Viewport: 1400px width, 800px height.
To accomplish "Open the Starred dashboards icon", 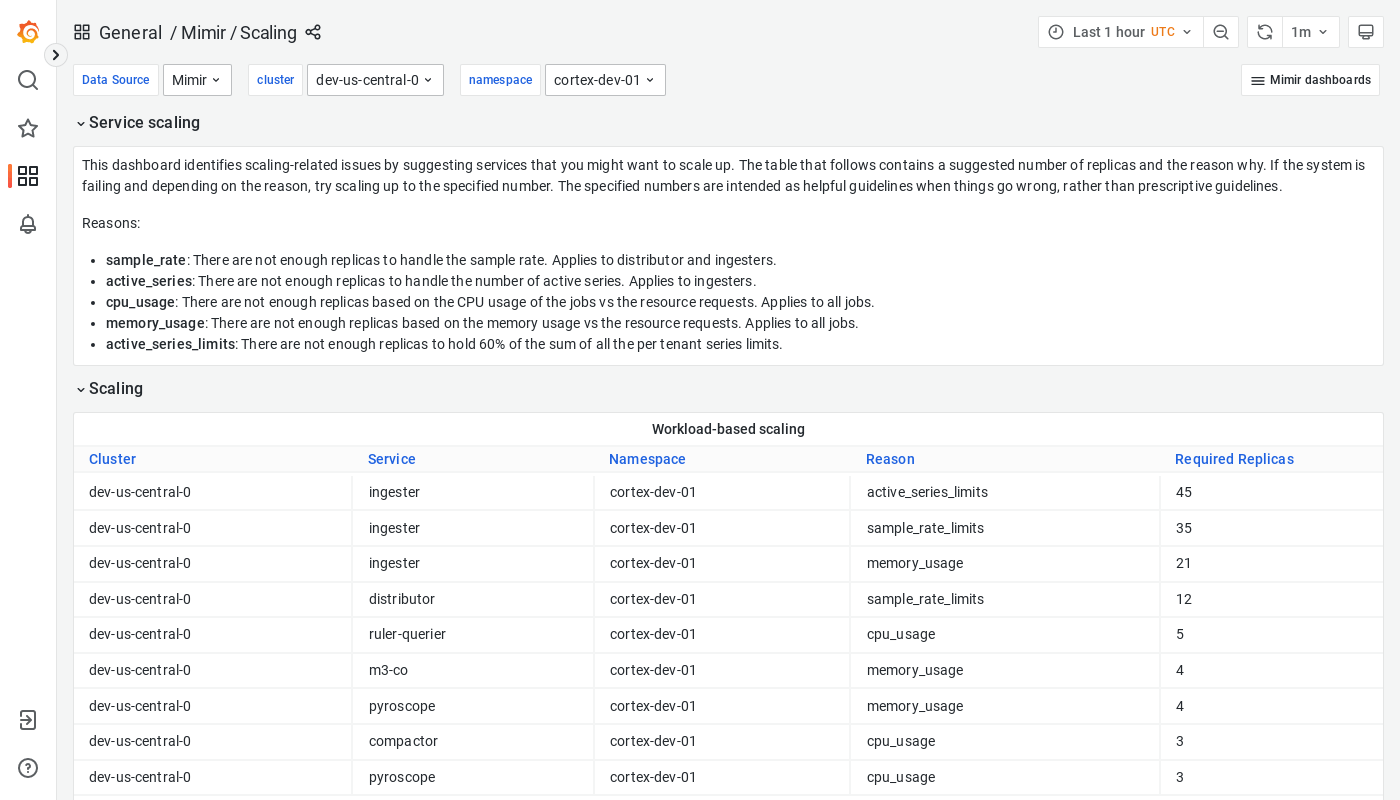I will point(28,128).
